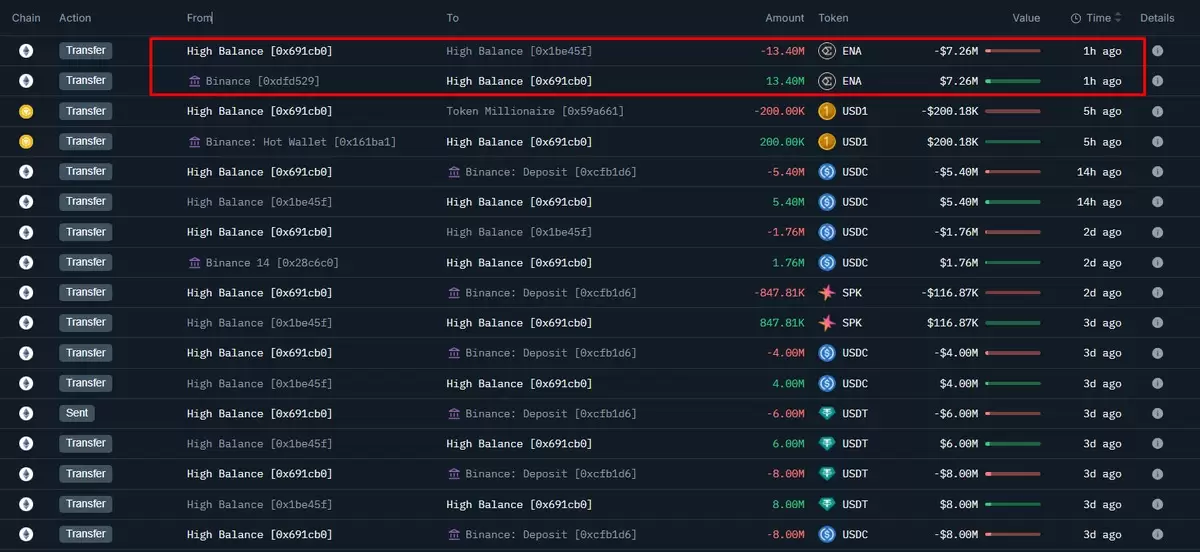1200x552 pixels.
Task: Click the From column header
Action: tap(199, 18)
